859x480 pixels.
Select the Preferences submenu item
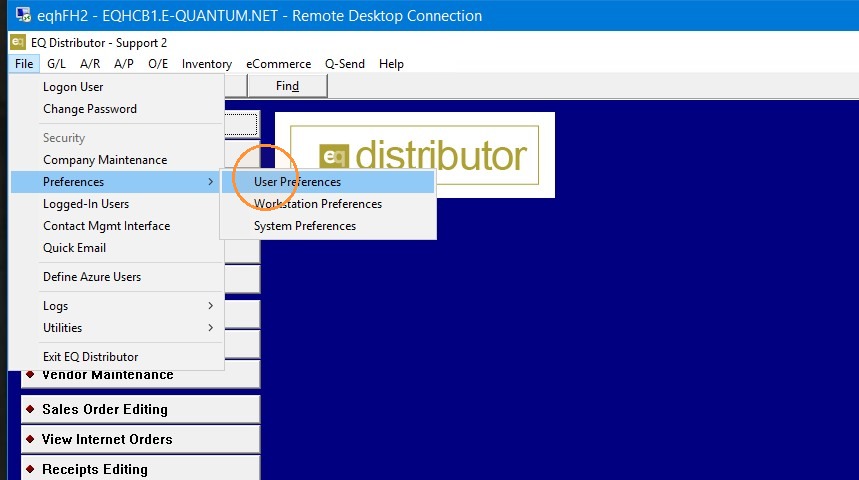pyautogui.click(x=115, y=181)
